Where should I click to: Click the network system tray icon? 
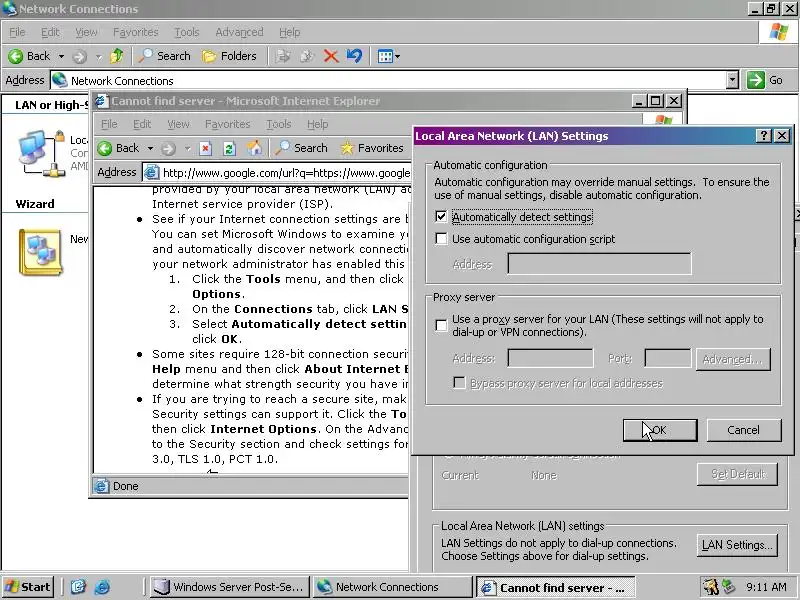[x=729, y=587]
